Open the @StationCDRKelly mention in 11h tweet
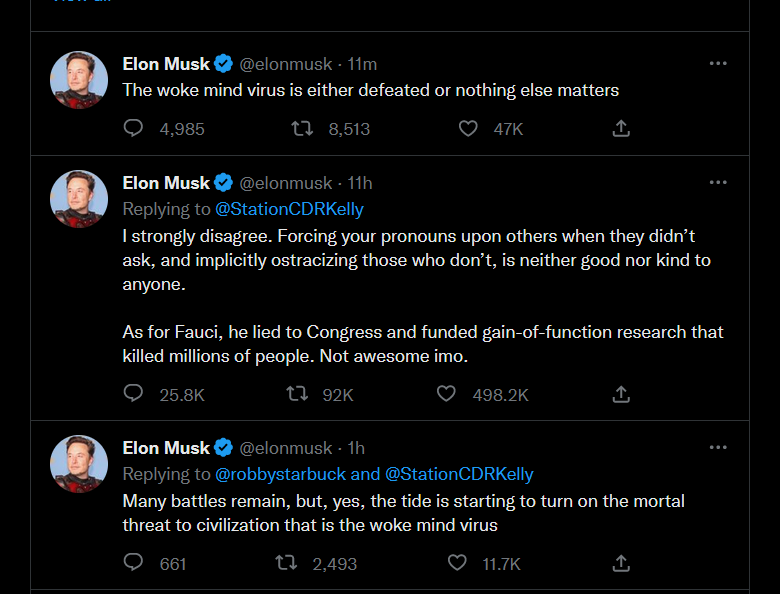The height and width of the screenshot is (594, 780). tap(289, 209)
